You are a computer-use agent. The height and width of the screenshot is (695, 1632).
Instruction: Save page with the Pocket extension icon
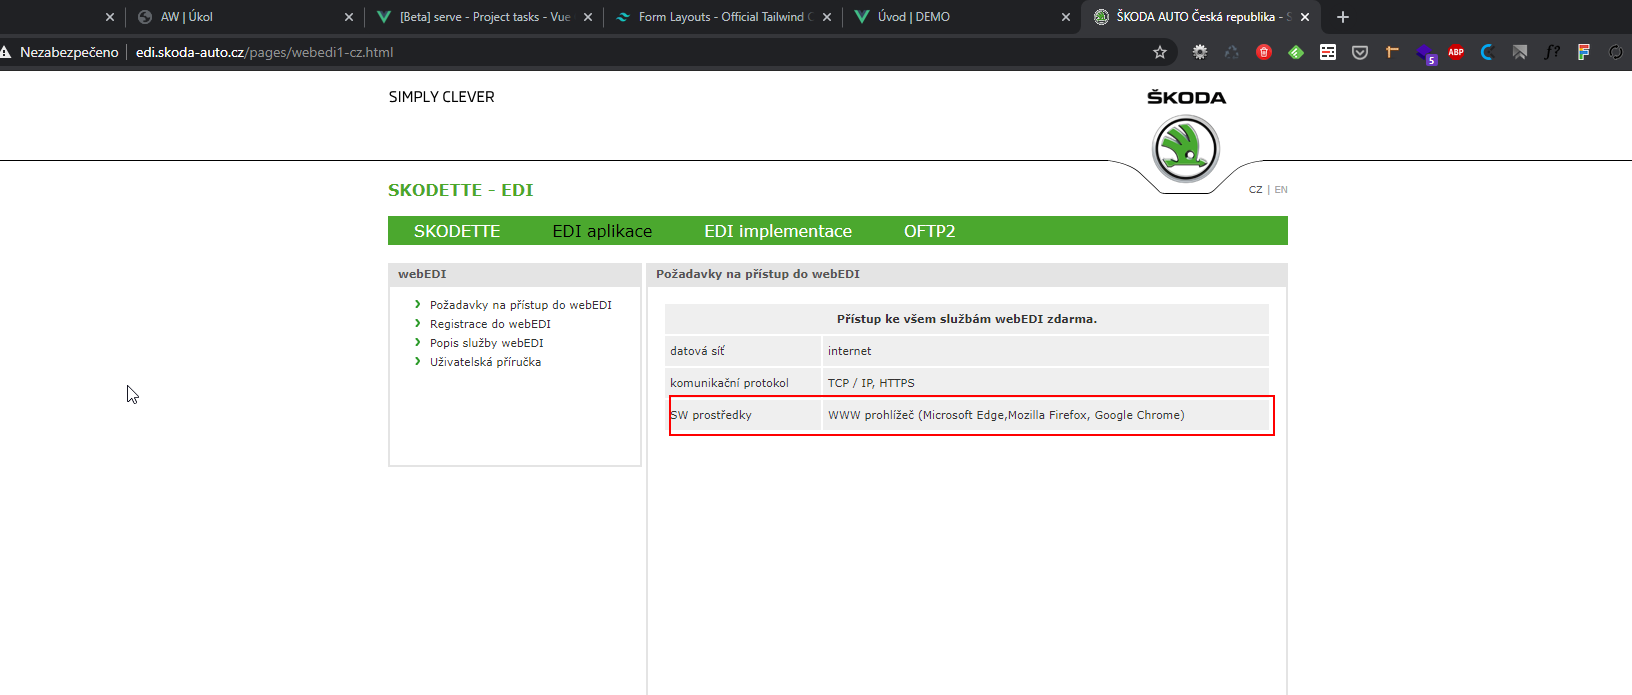(x=1360, y=52)
